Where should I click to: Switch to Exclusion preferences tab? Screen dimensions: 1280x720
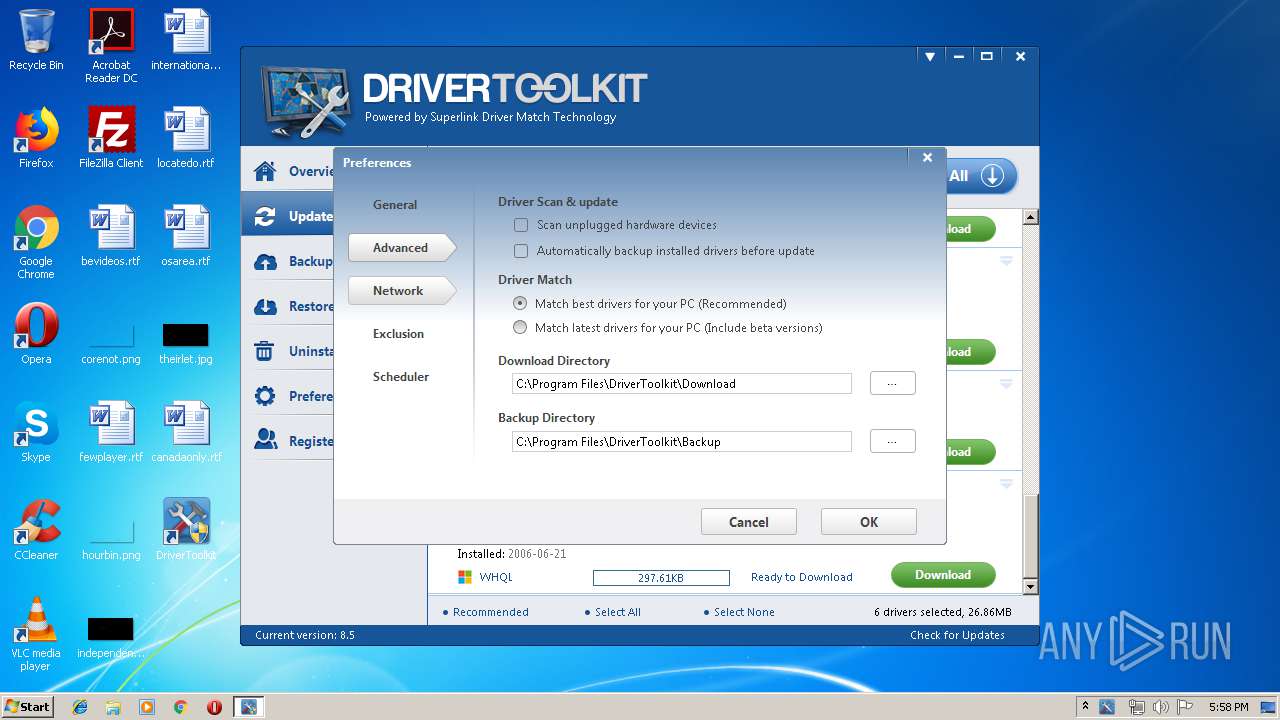pyautogui.click(x=398, y=334)
